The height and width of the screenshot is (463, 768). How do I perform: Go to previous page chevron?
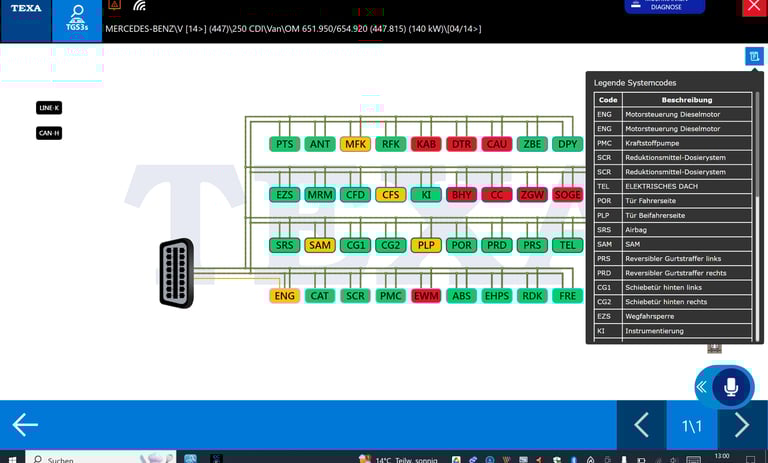641,425
